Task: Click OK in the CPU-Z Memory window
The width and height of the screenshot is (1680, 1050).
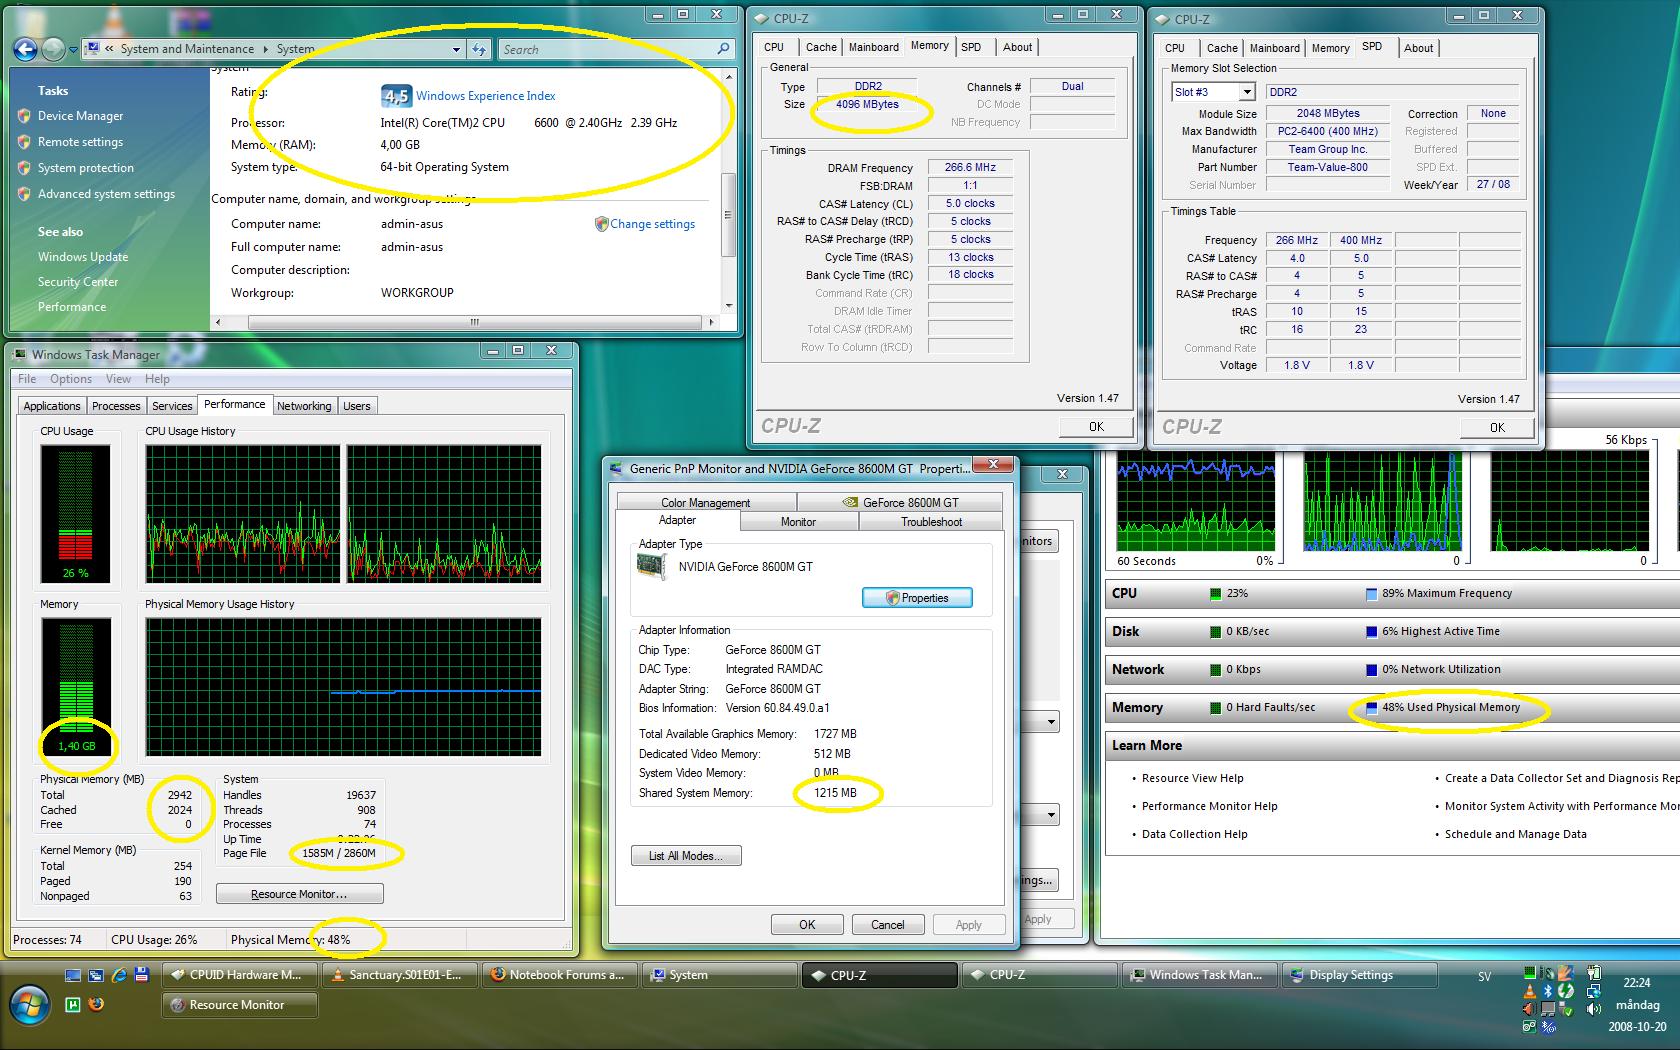Action: (x=1096, y=427)
